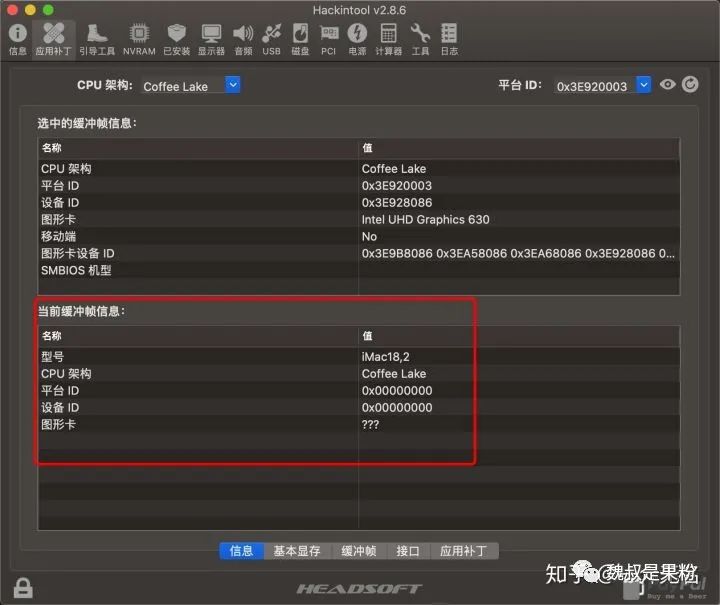720x605 pixels.
Task: Click the 值 column header in current framebuffer table
Action: [519, 336]
